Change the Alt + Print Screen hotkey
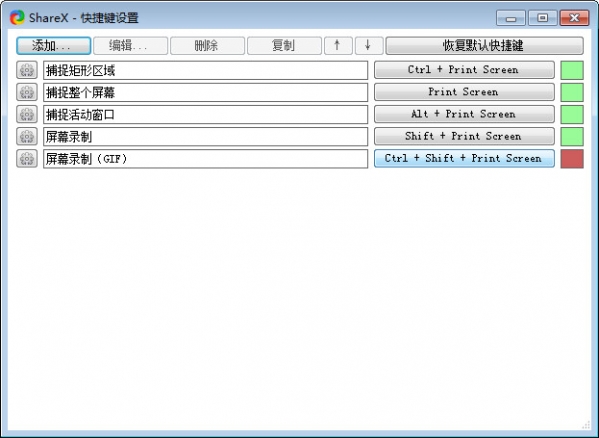Viewport: 599px width, 438px height. [464, 114]
